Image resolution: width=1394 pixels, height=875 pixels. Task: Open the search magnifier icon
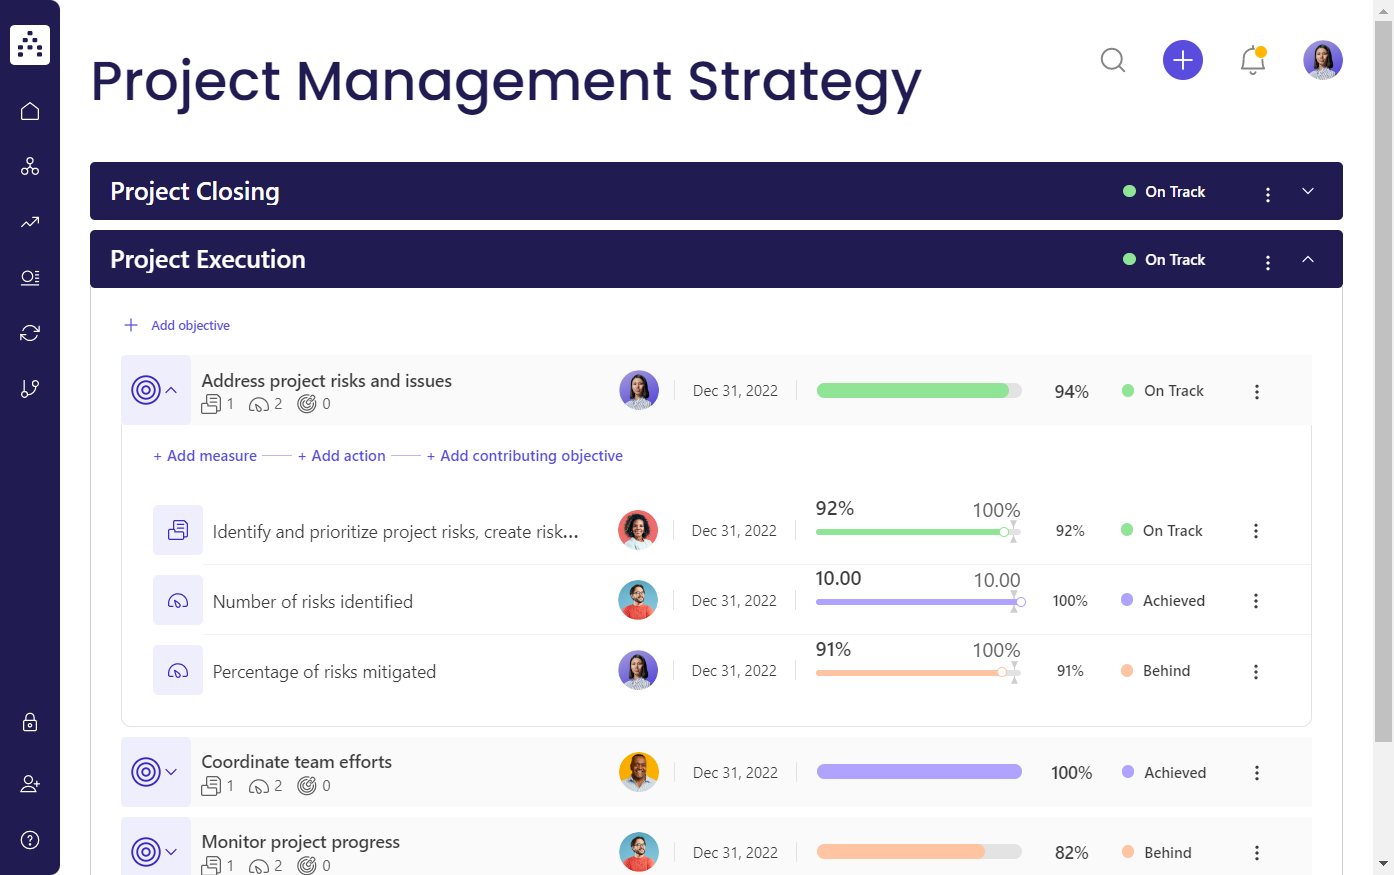pos(1113,60)
